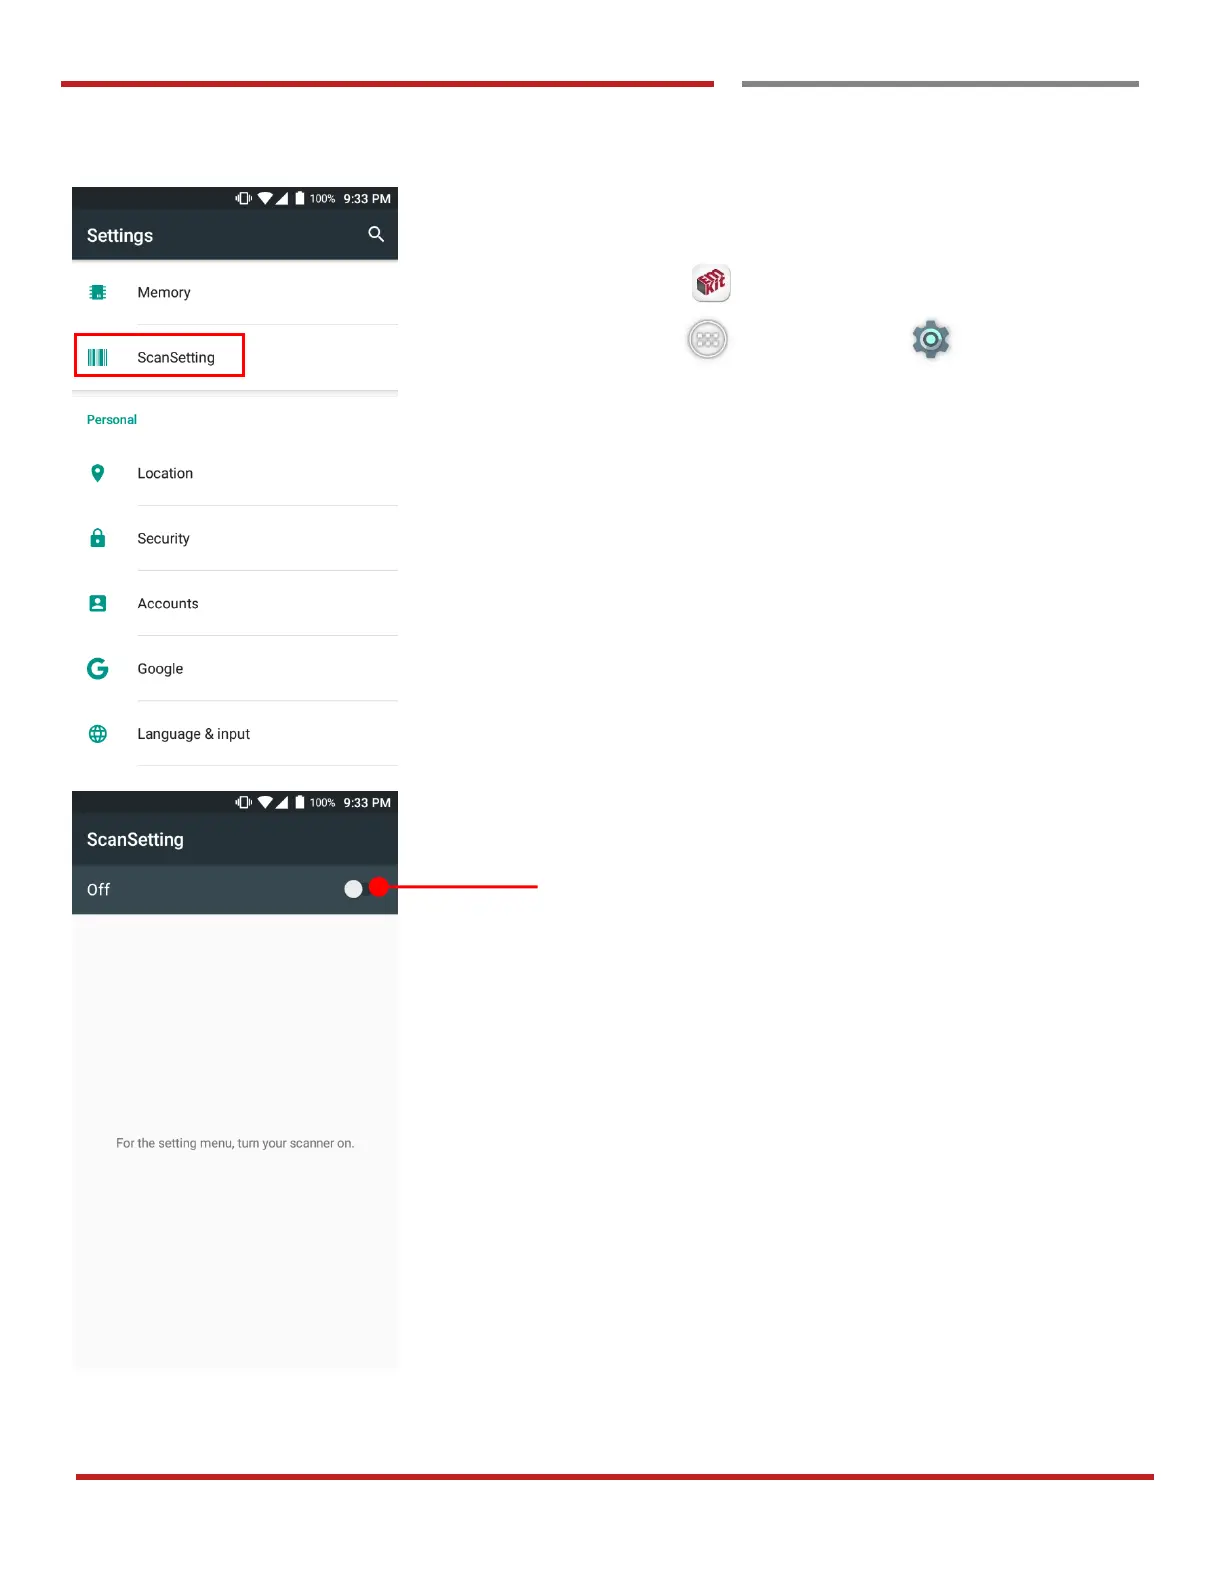
Task: Tap the Google G logo icon
Action: click(98, 668)
